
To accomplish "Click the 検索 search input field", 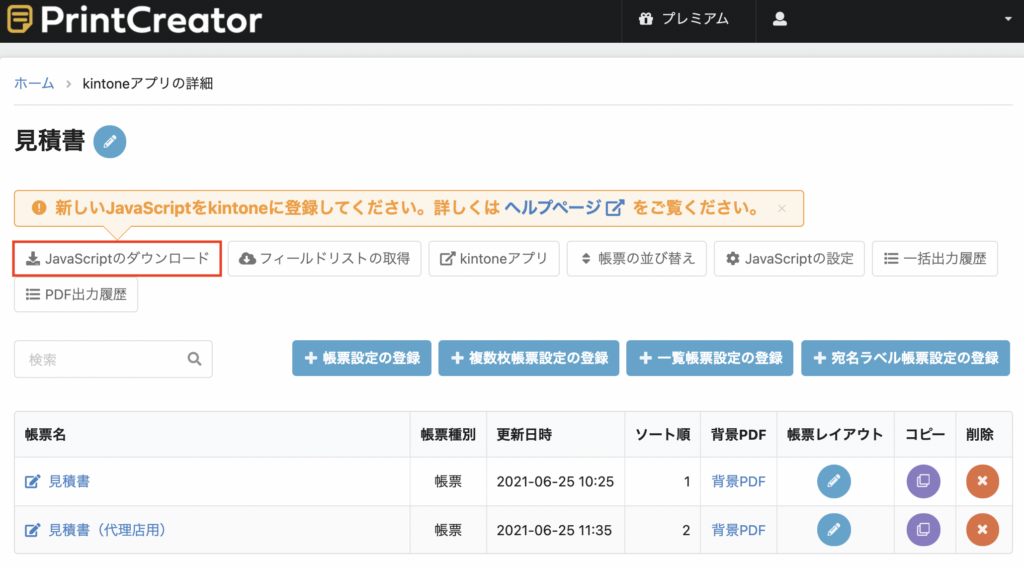I will click(x=113, y=359).
